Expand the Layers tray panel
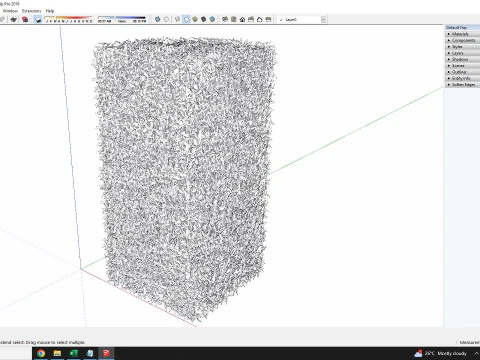480x360 pixels. [x=463, y=53]
